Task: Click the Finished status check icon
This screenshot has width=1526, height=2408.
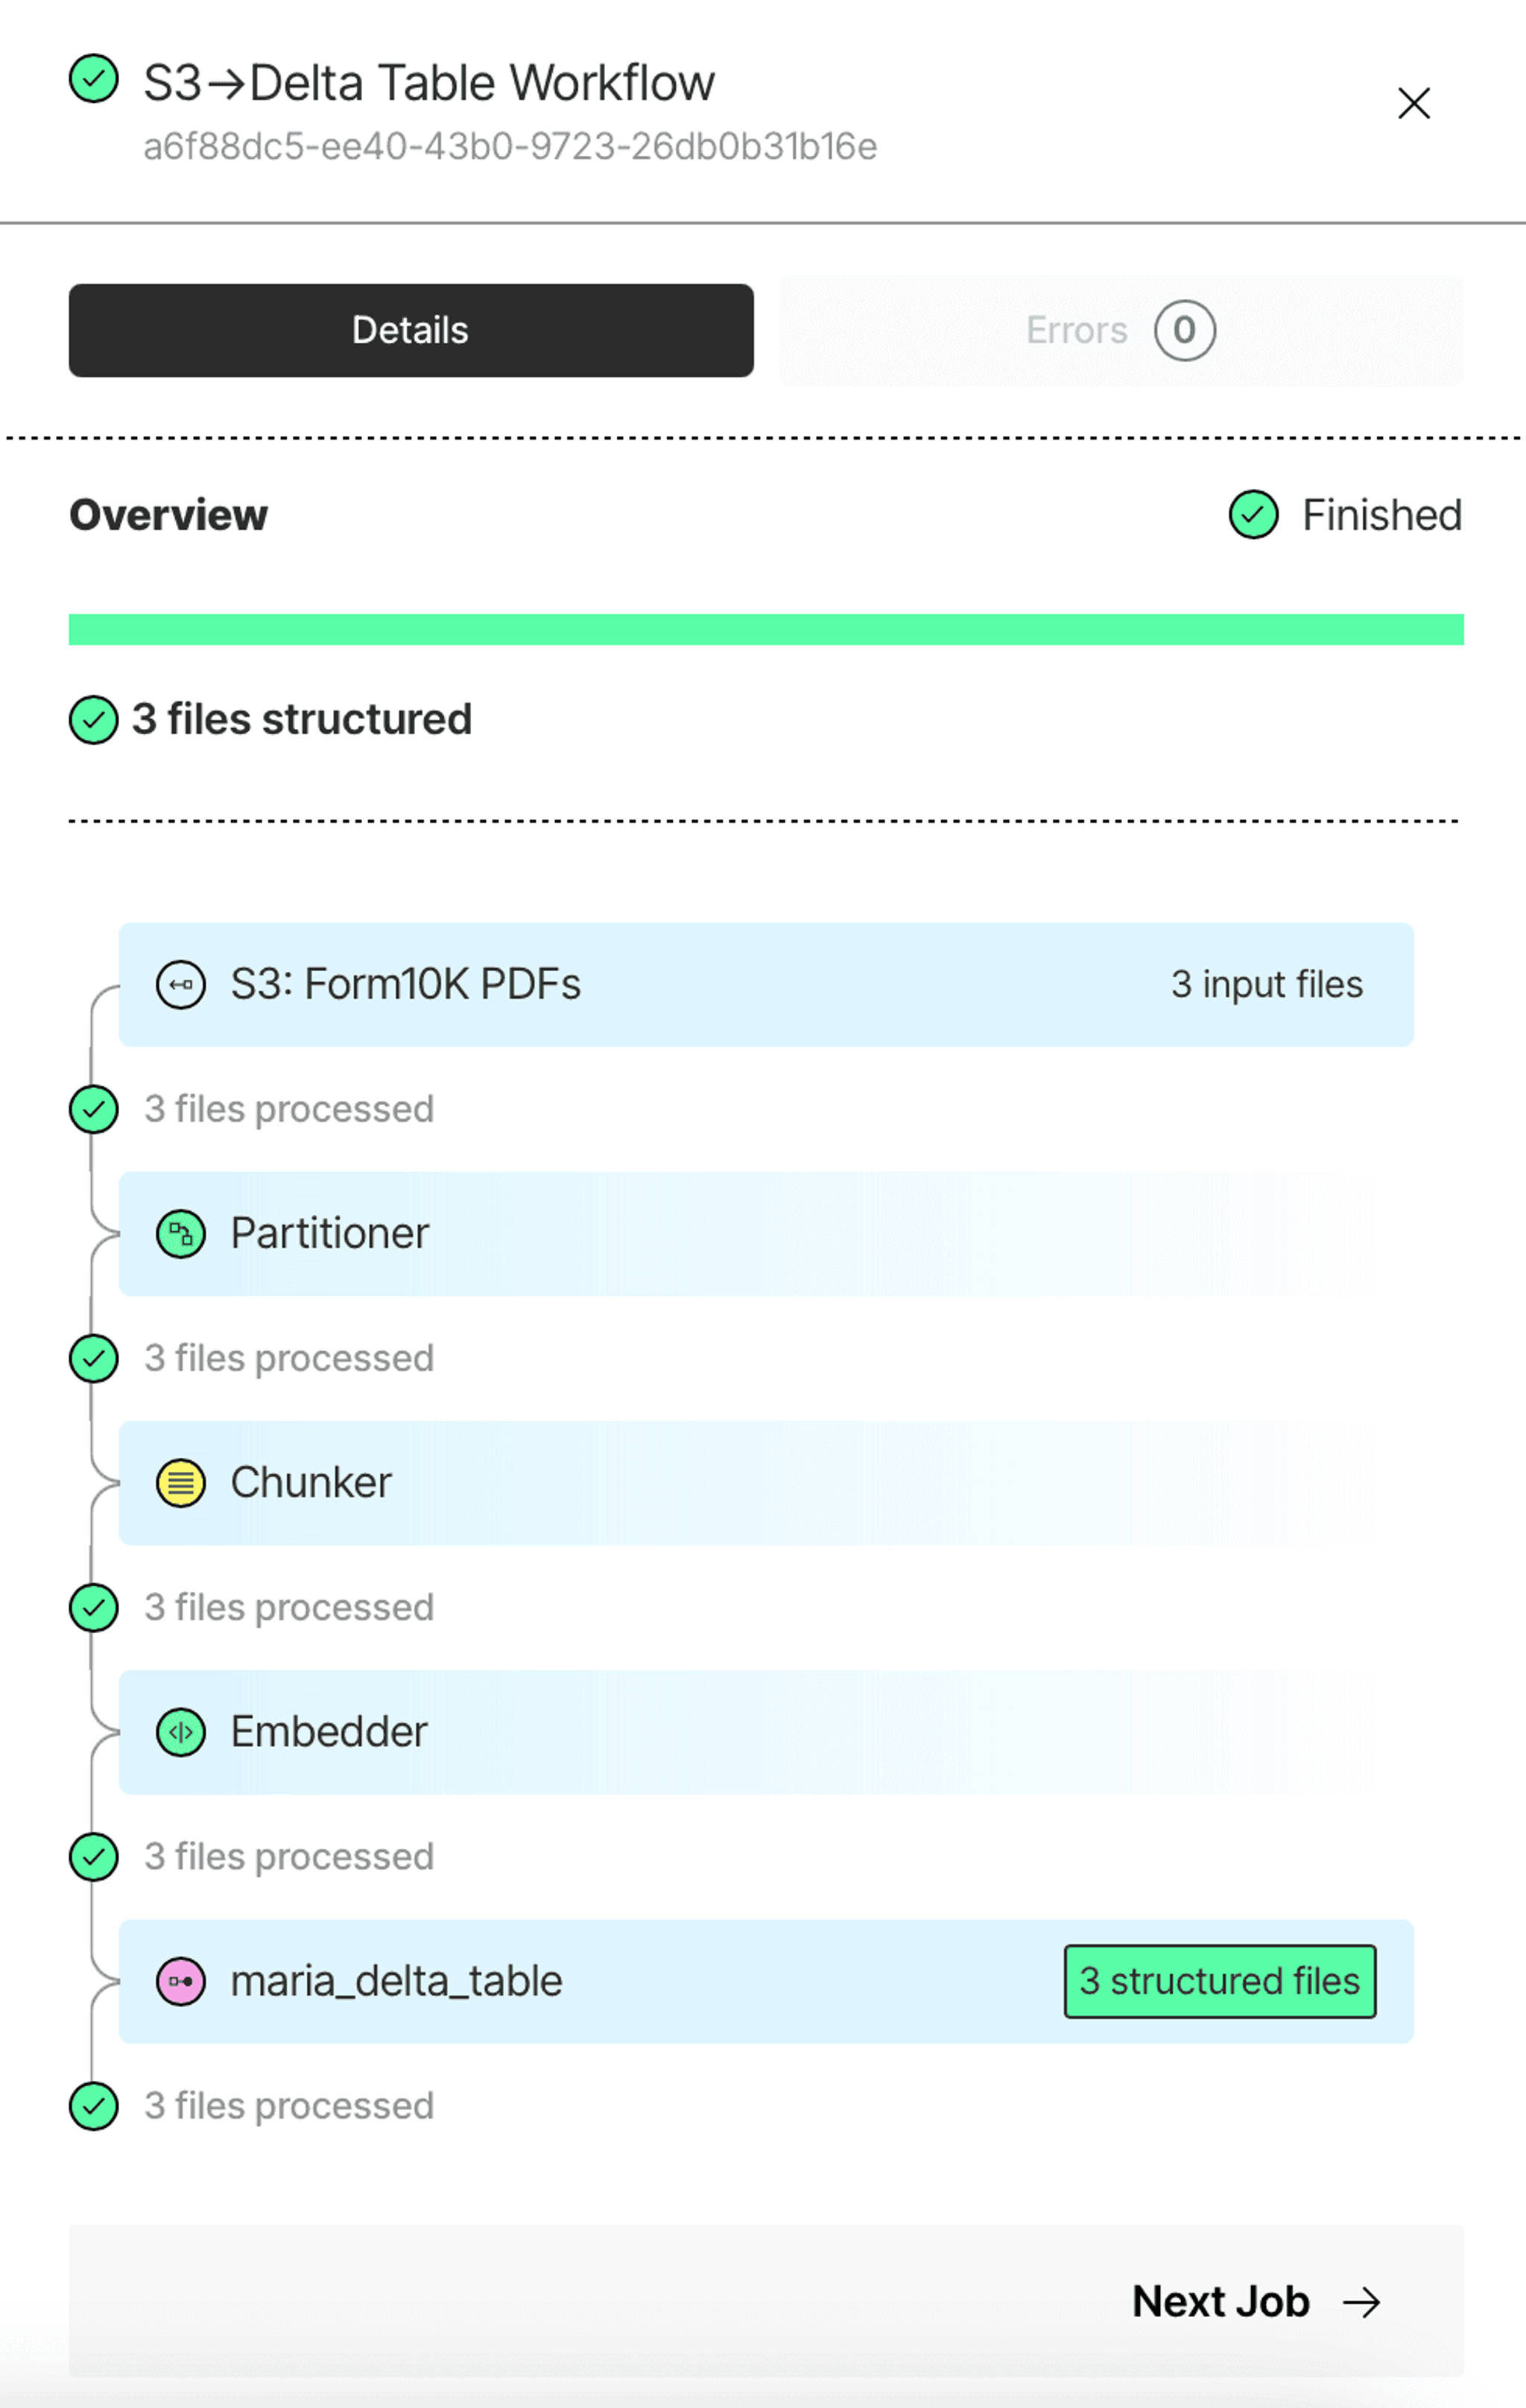Action: click(1253, 515)
